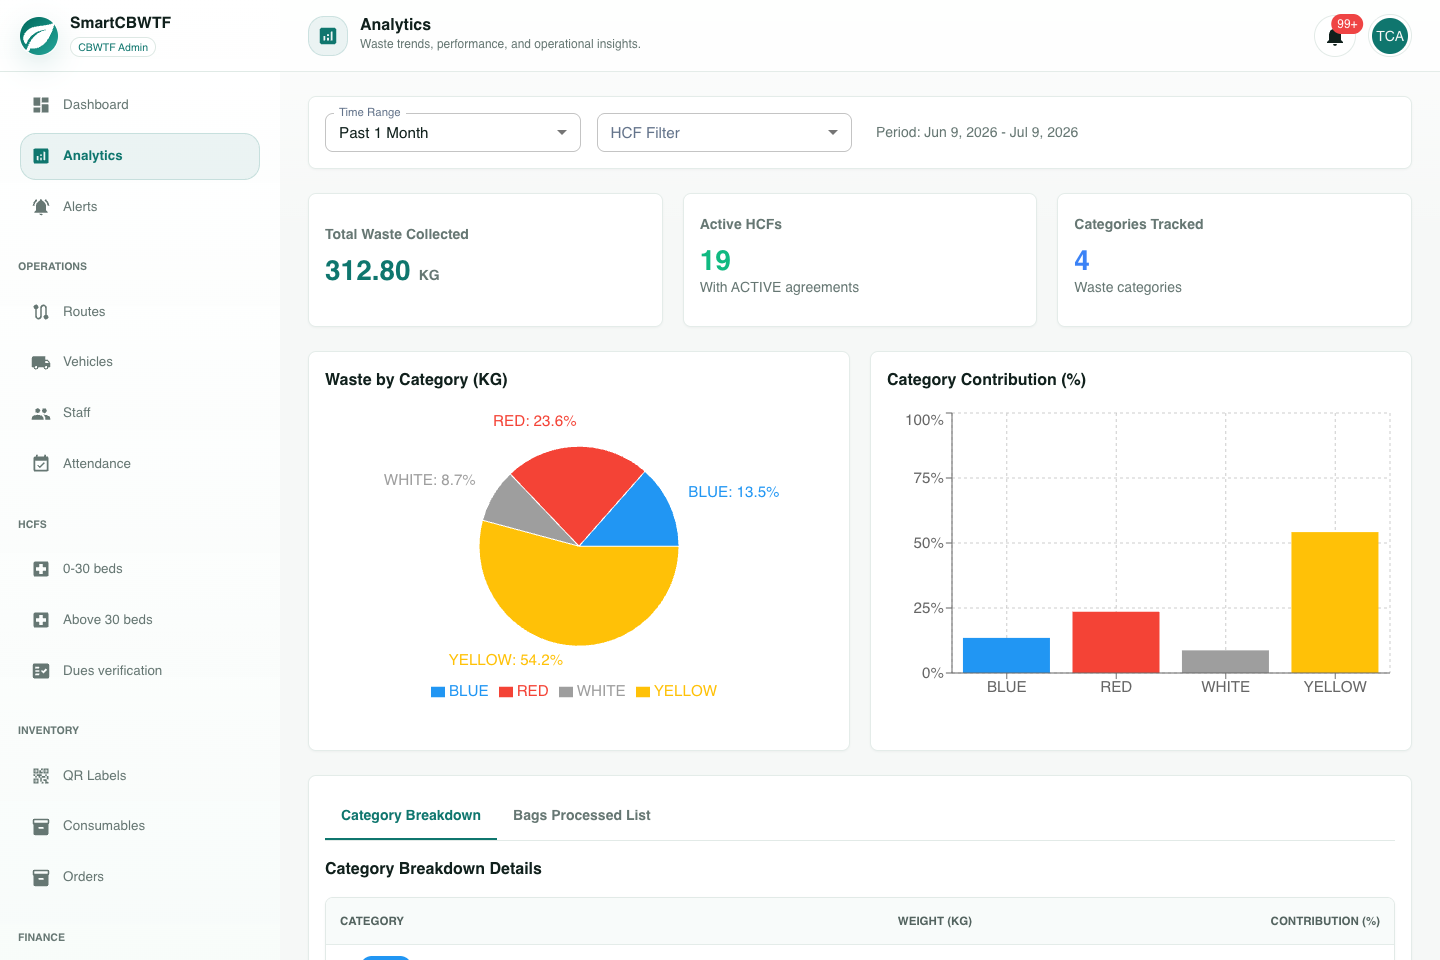
Task: Click the YELLOW legend color swatch
Action: coord(643,692)
